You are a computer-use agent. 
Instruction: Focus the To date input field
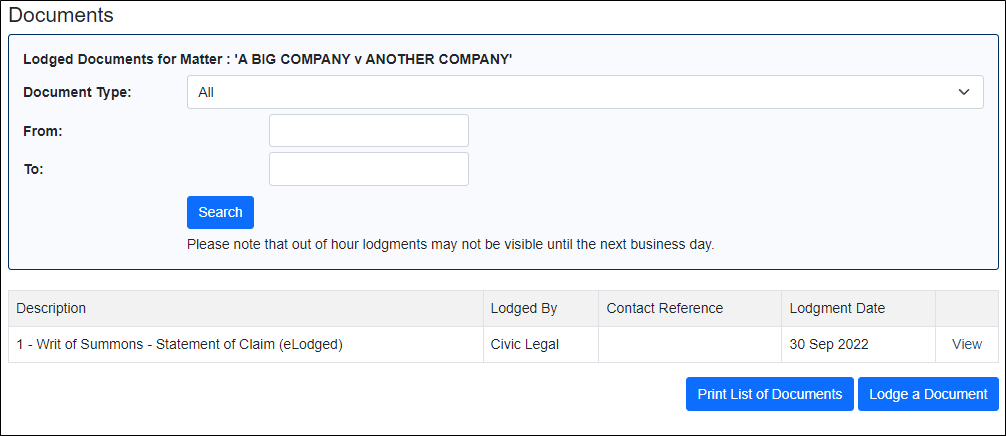[369, 169]
